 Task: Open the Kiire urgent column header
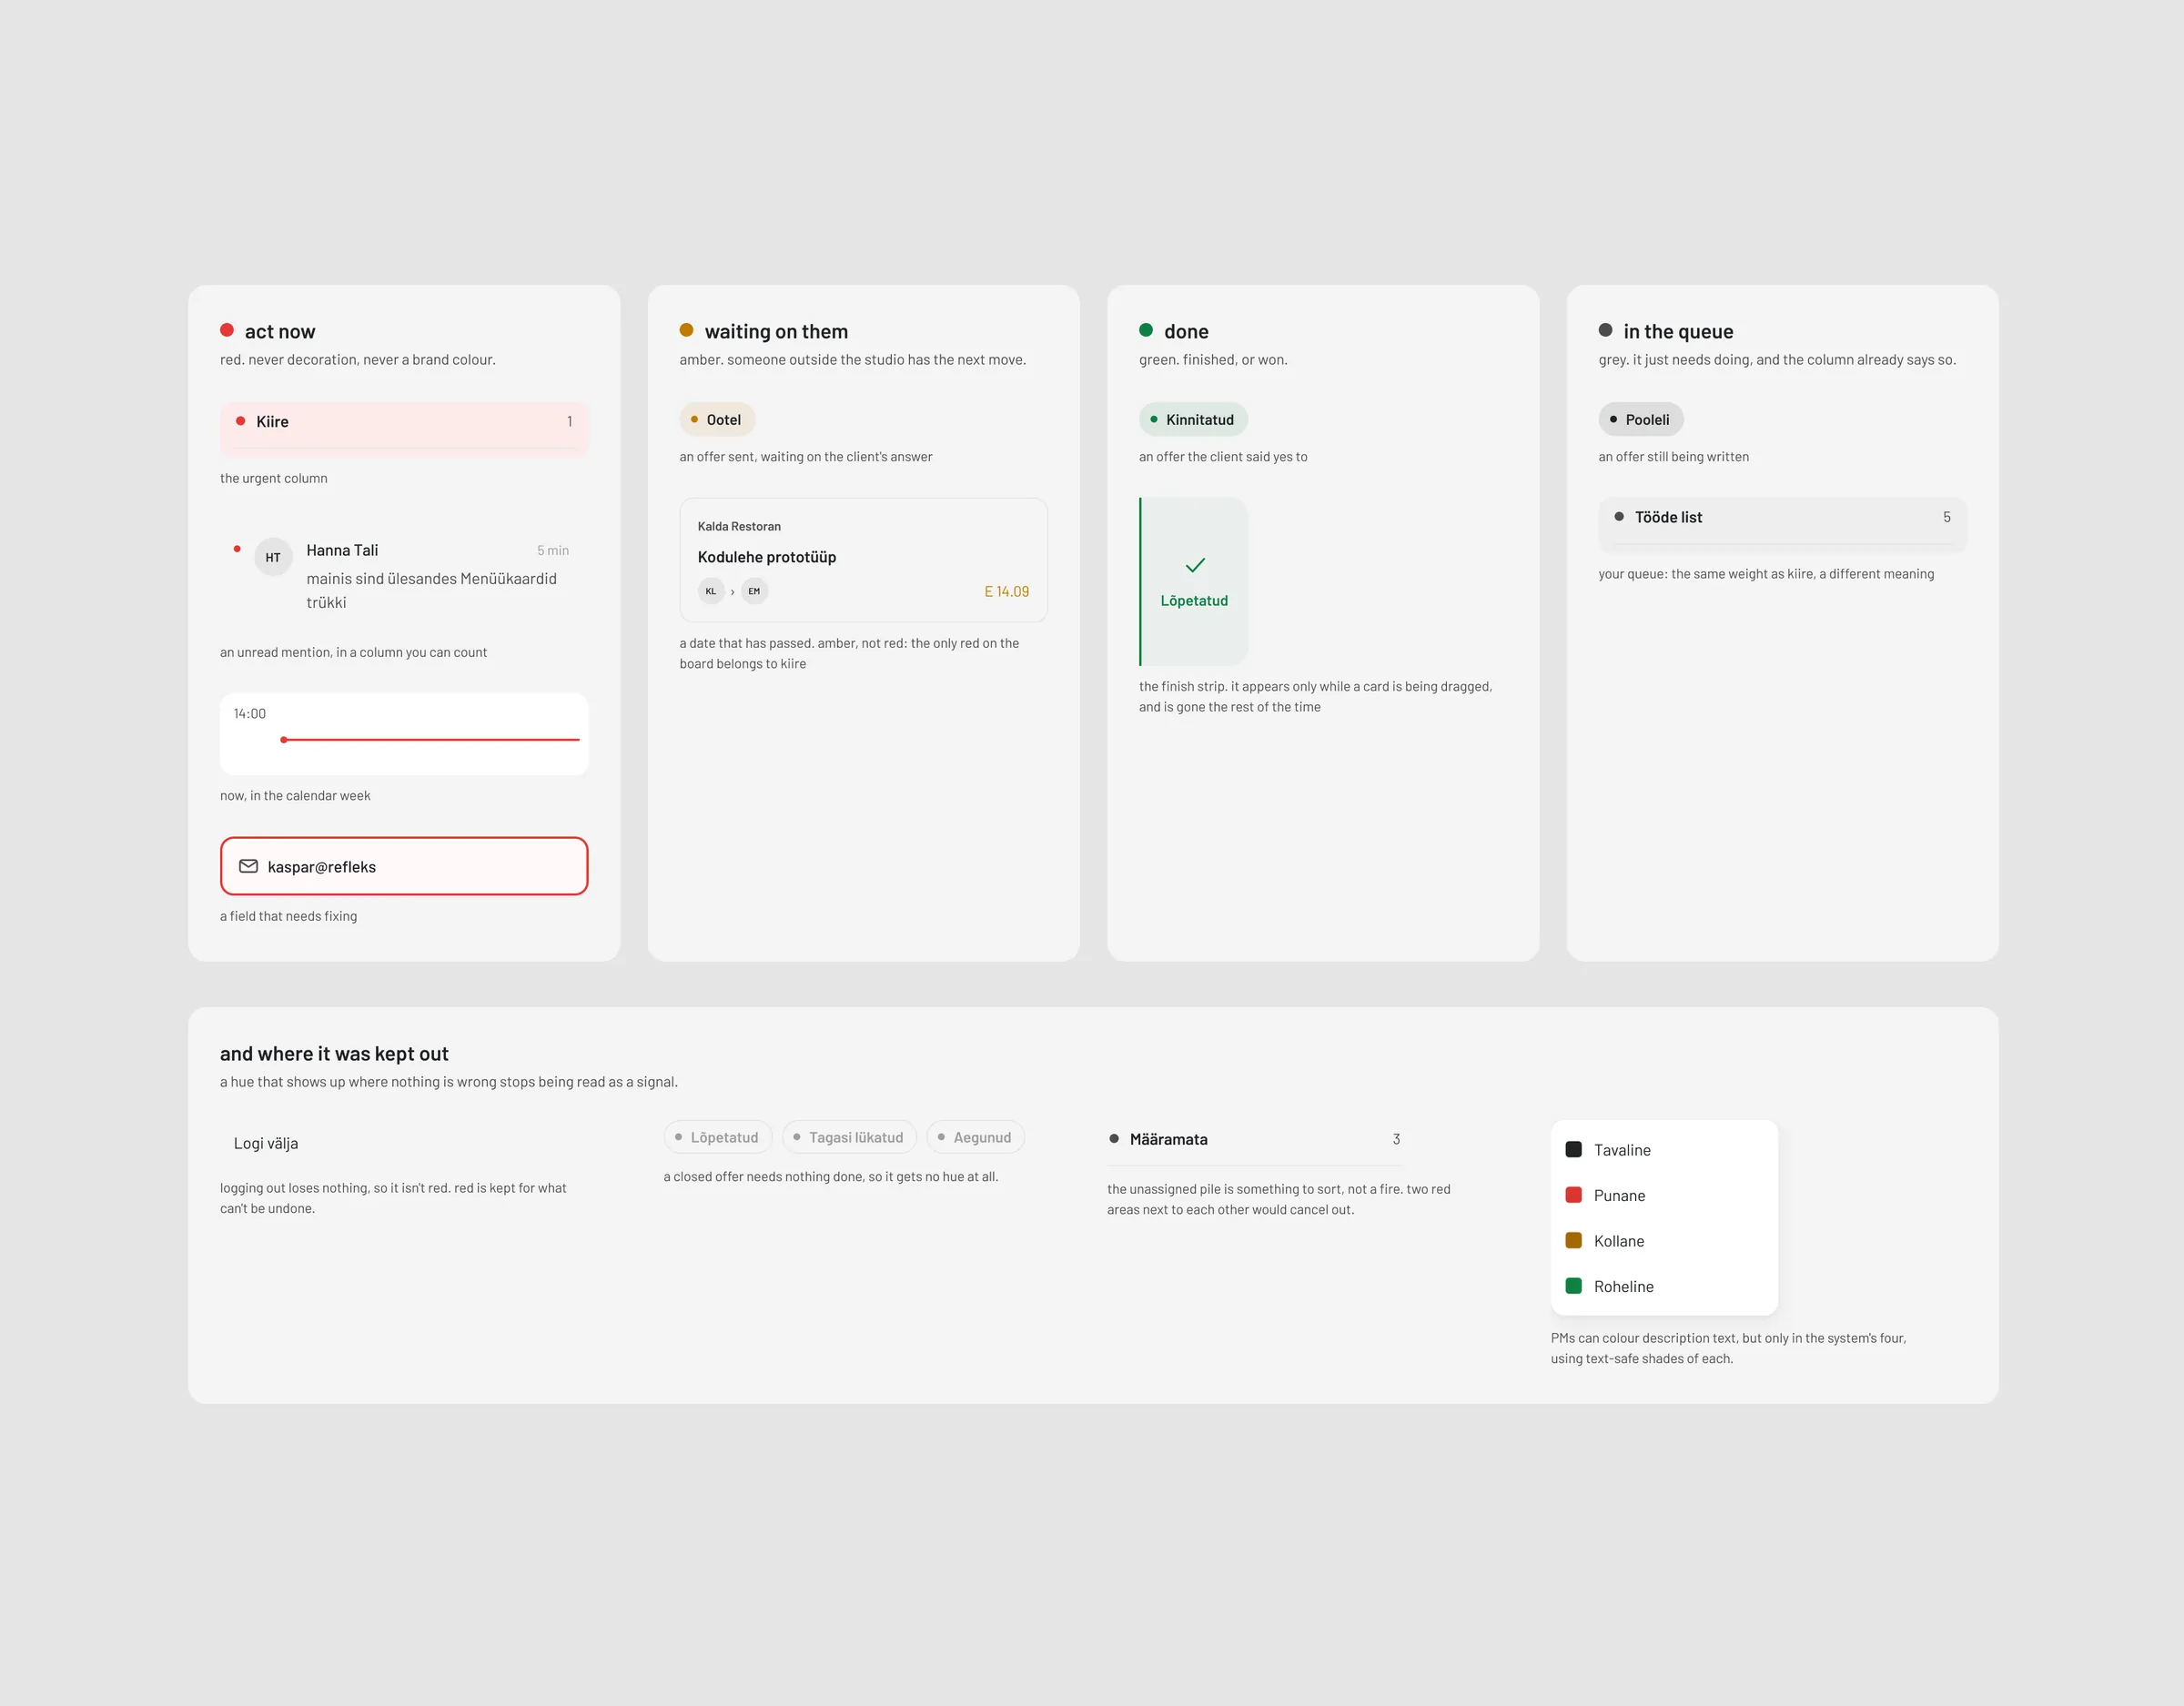pos(404,423)
